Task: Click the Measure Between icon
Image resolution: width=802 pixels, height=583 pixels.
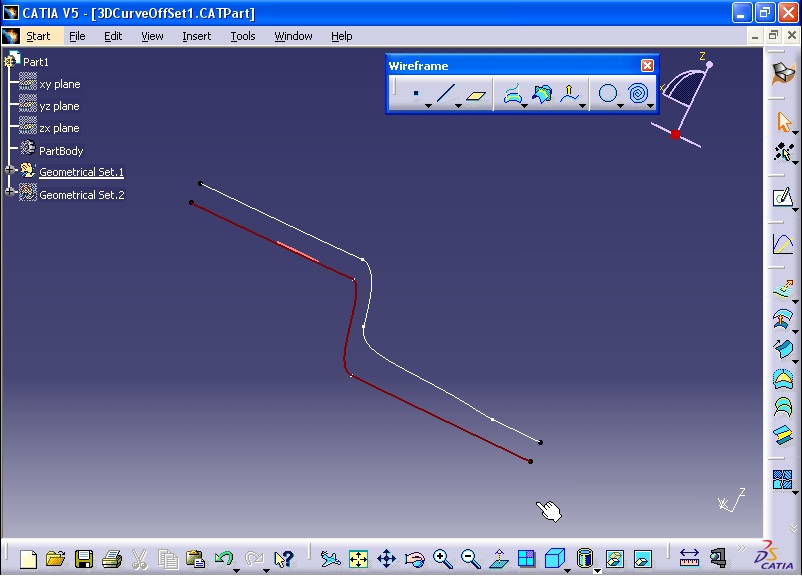Action: 689,559
